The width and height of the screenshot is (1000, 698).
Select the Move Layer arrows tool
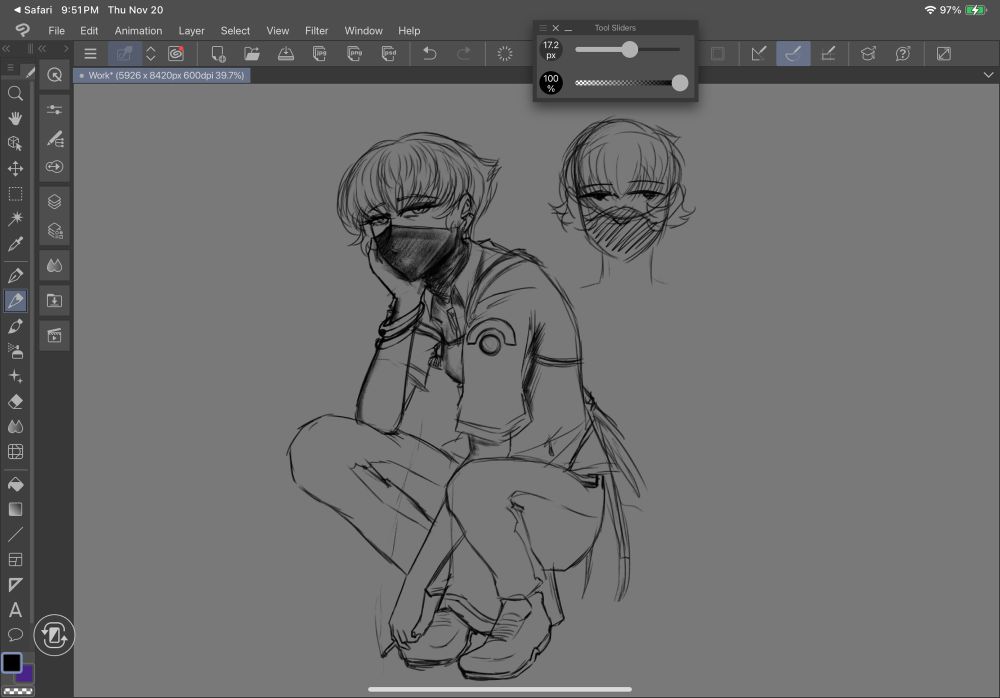15,168
